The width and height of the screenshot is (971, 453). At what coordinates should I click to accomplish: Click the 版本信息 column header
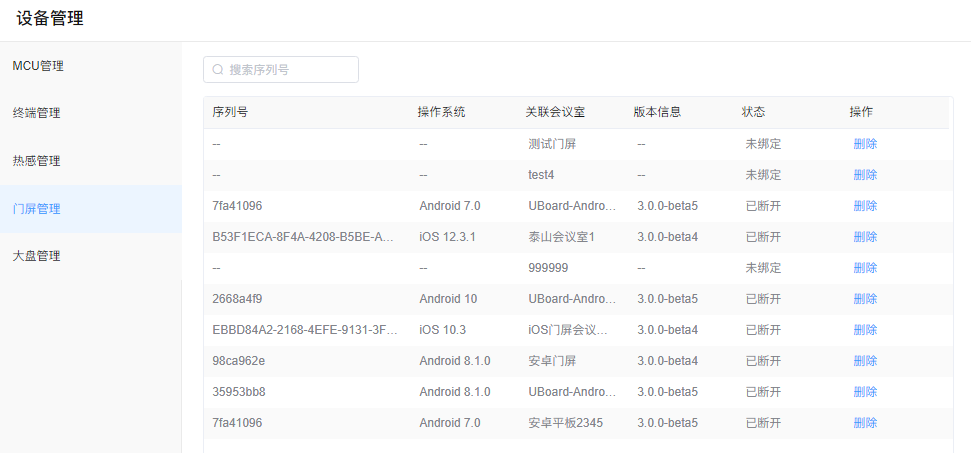pyautogui.click(x=657, y=112)
